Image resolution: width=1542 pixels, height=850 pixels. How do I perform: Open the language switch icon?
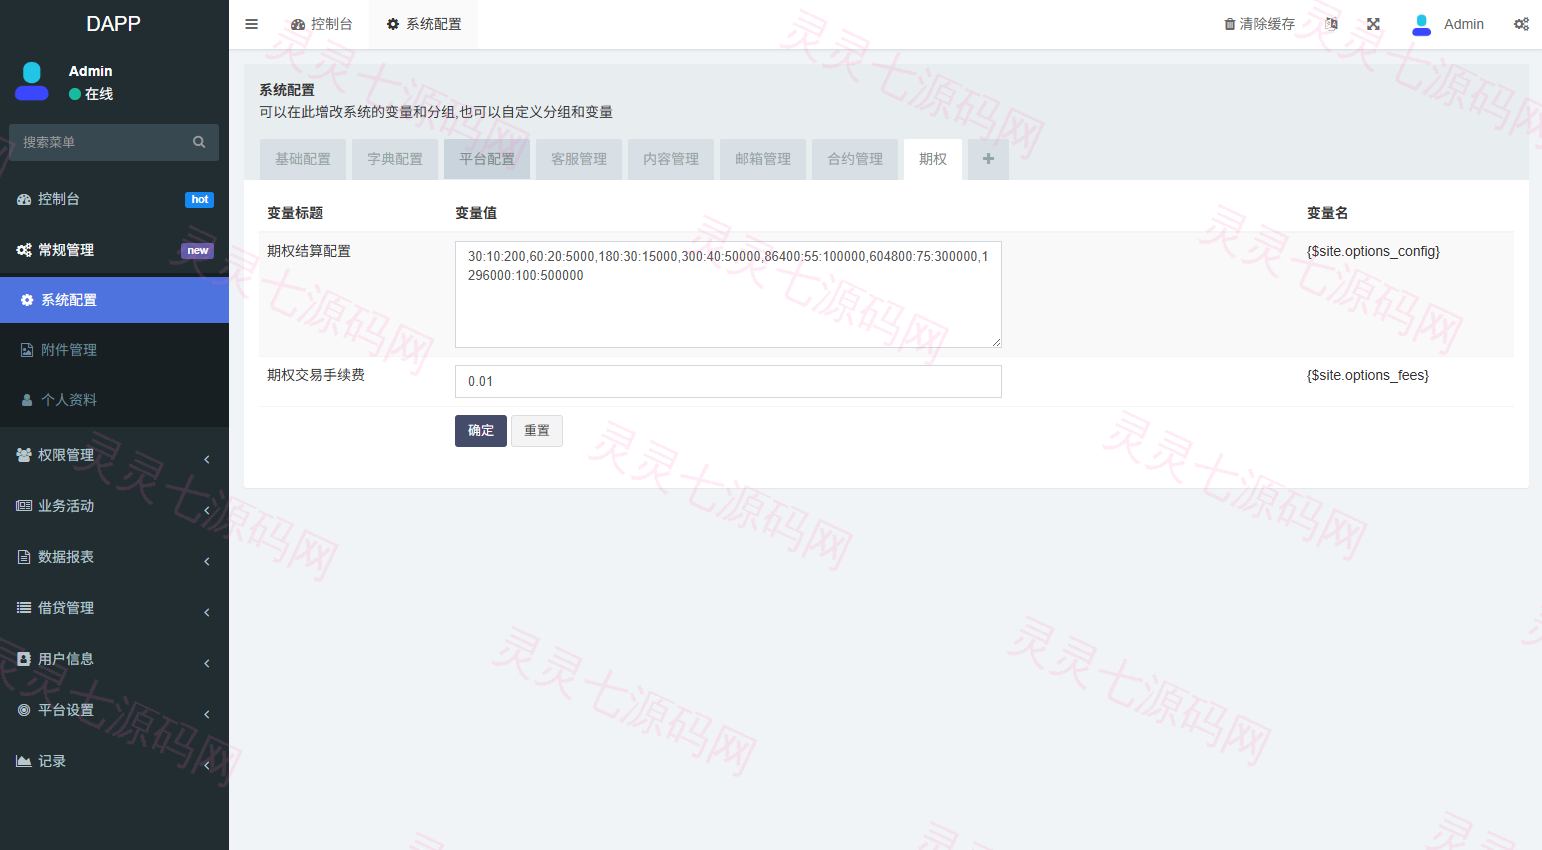tap(1331, 24)
